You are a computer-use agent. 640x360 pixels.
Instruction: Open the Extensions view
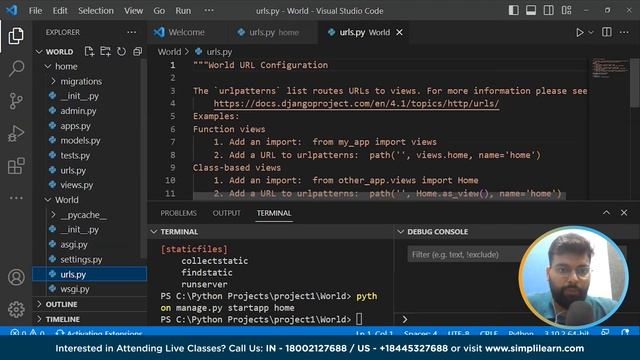[x=16, y=166]
